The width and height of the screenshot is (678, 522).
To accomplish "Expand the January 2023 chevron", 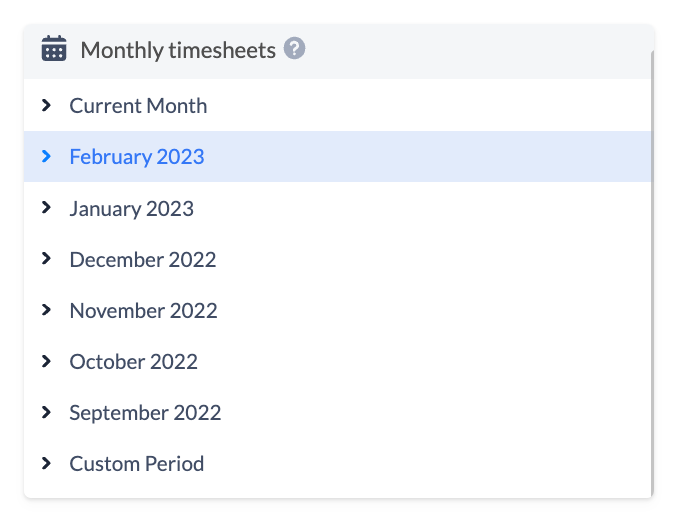I will tap(46, 208).
